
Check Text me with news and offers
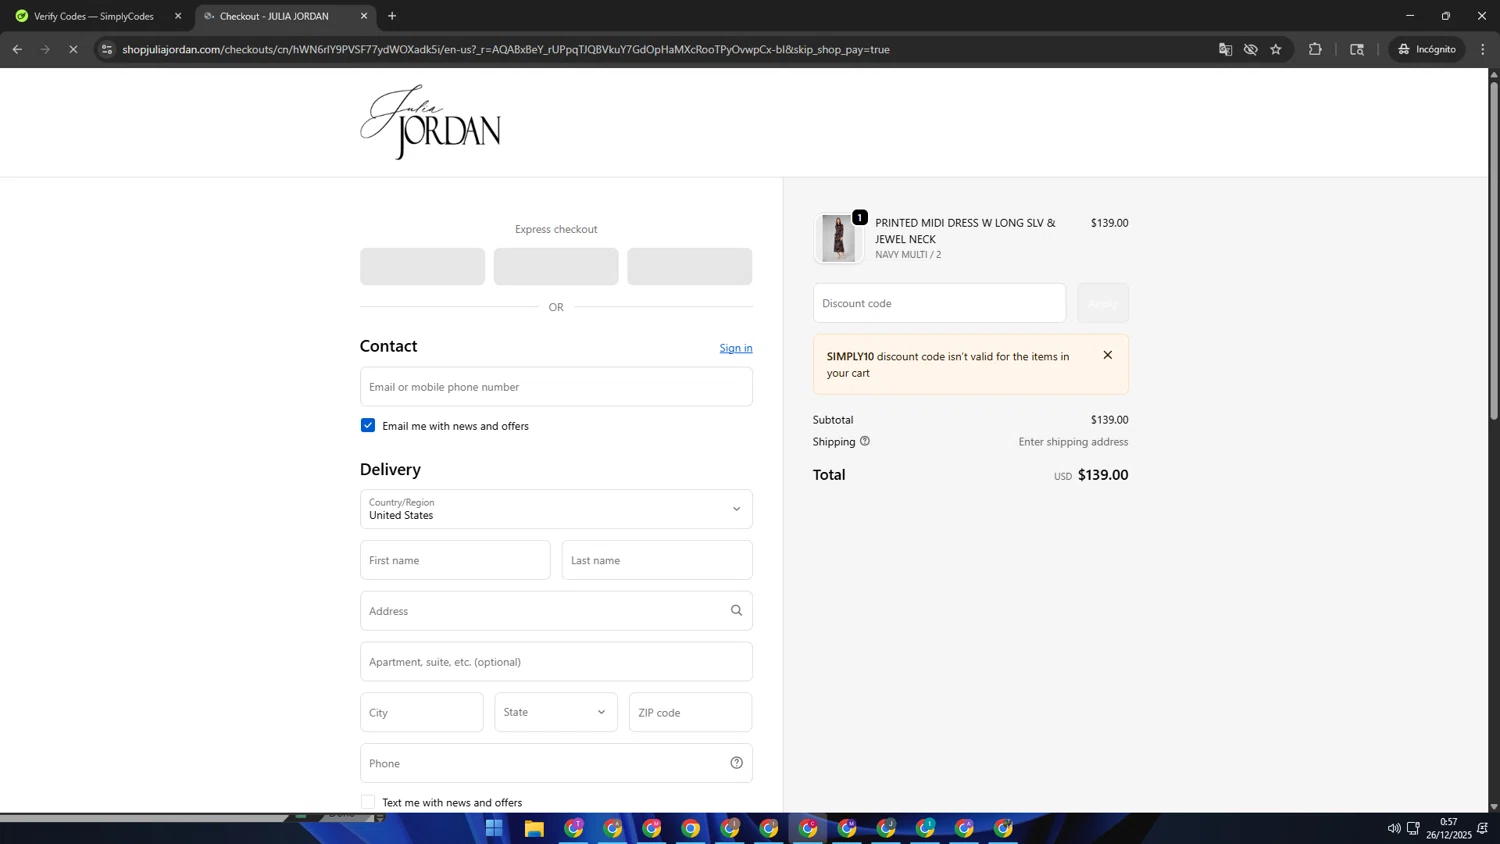point(368,802)
